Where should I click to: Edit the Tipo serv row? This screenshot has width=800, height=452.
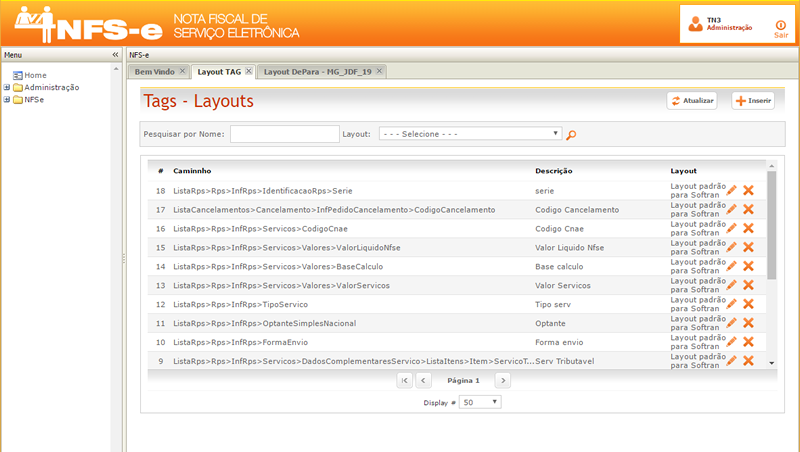732,304
